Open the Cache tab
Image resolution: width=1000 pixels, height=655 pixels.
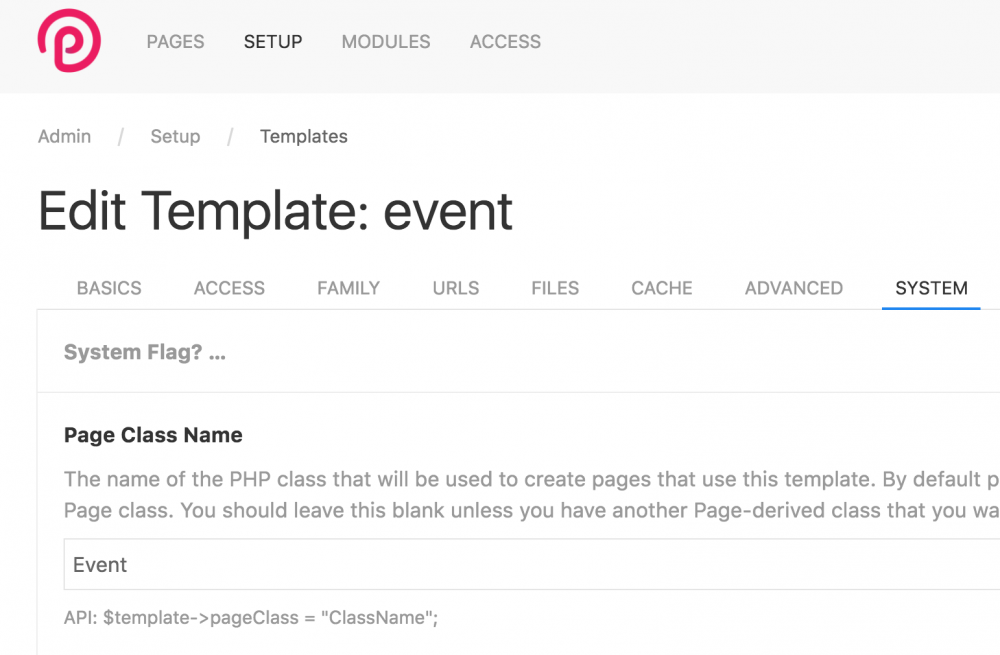tap(662, 288)
